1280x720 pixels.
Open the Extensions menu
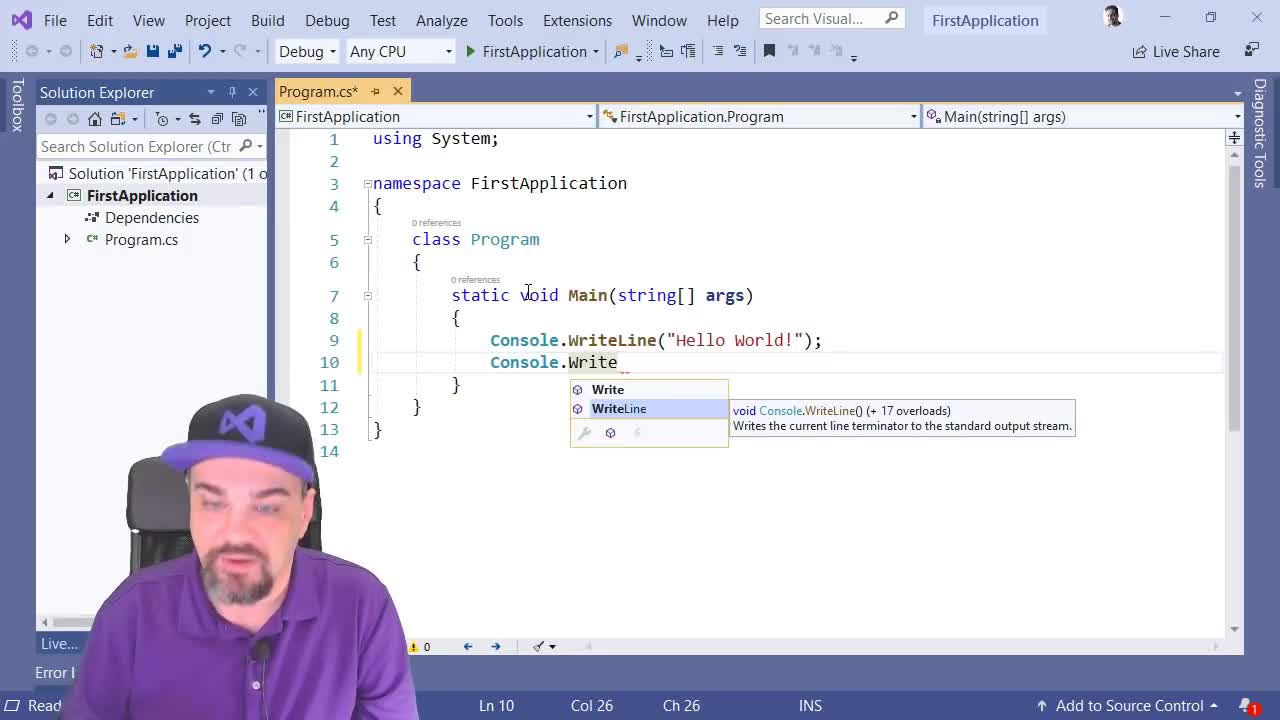[x=577, y=20]
